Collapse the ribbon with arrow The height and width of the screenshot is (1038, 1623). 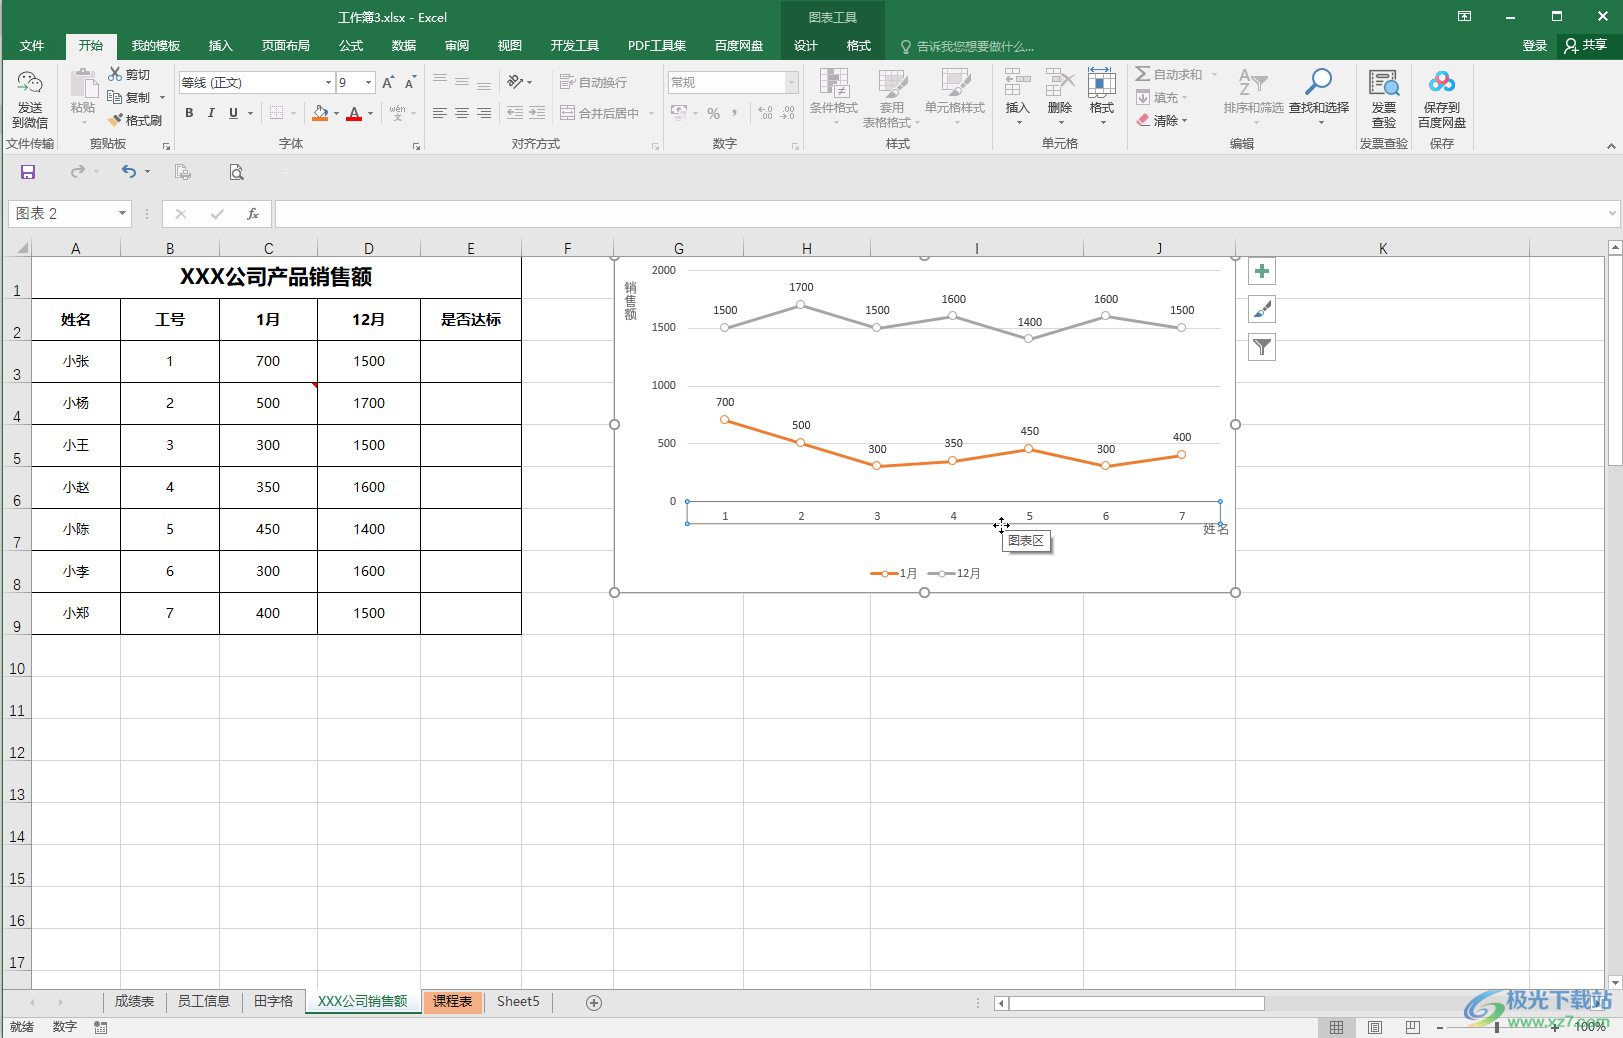pyautogui.click(x=1611, y=146)
